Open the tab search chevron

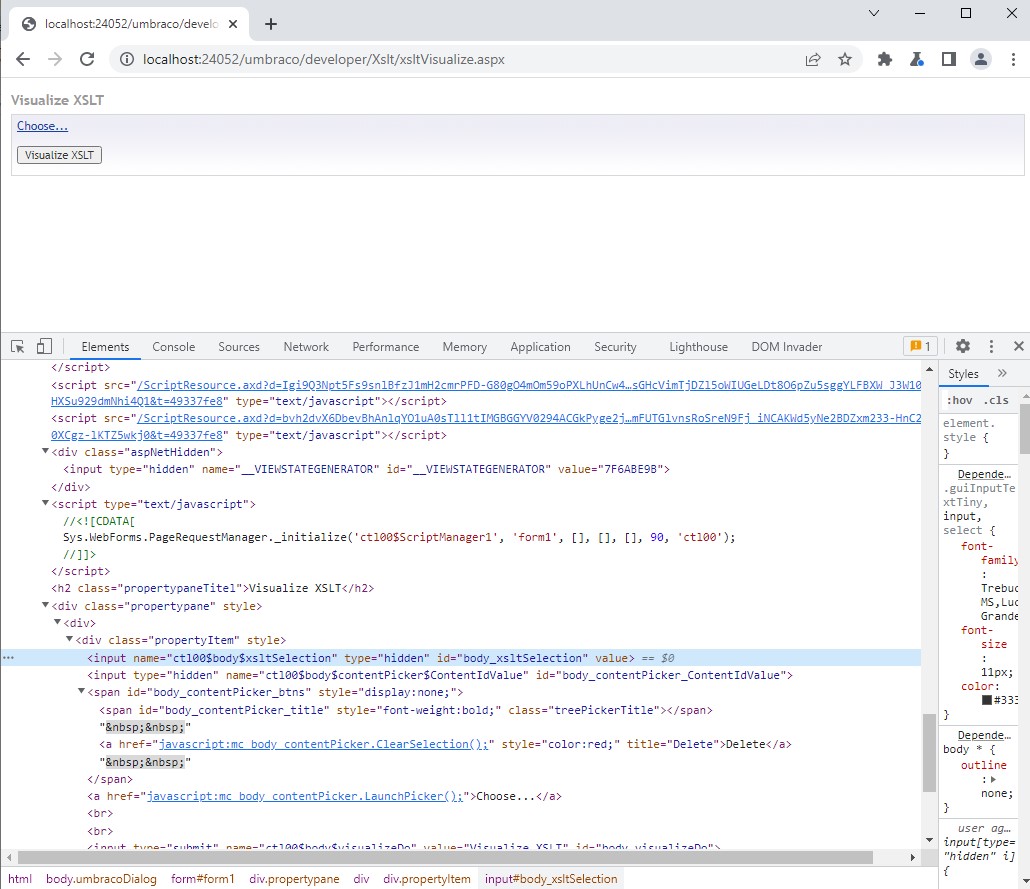[x=874, y=13]
